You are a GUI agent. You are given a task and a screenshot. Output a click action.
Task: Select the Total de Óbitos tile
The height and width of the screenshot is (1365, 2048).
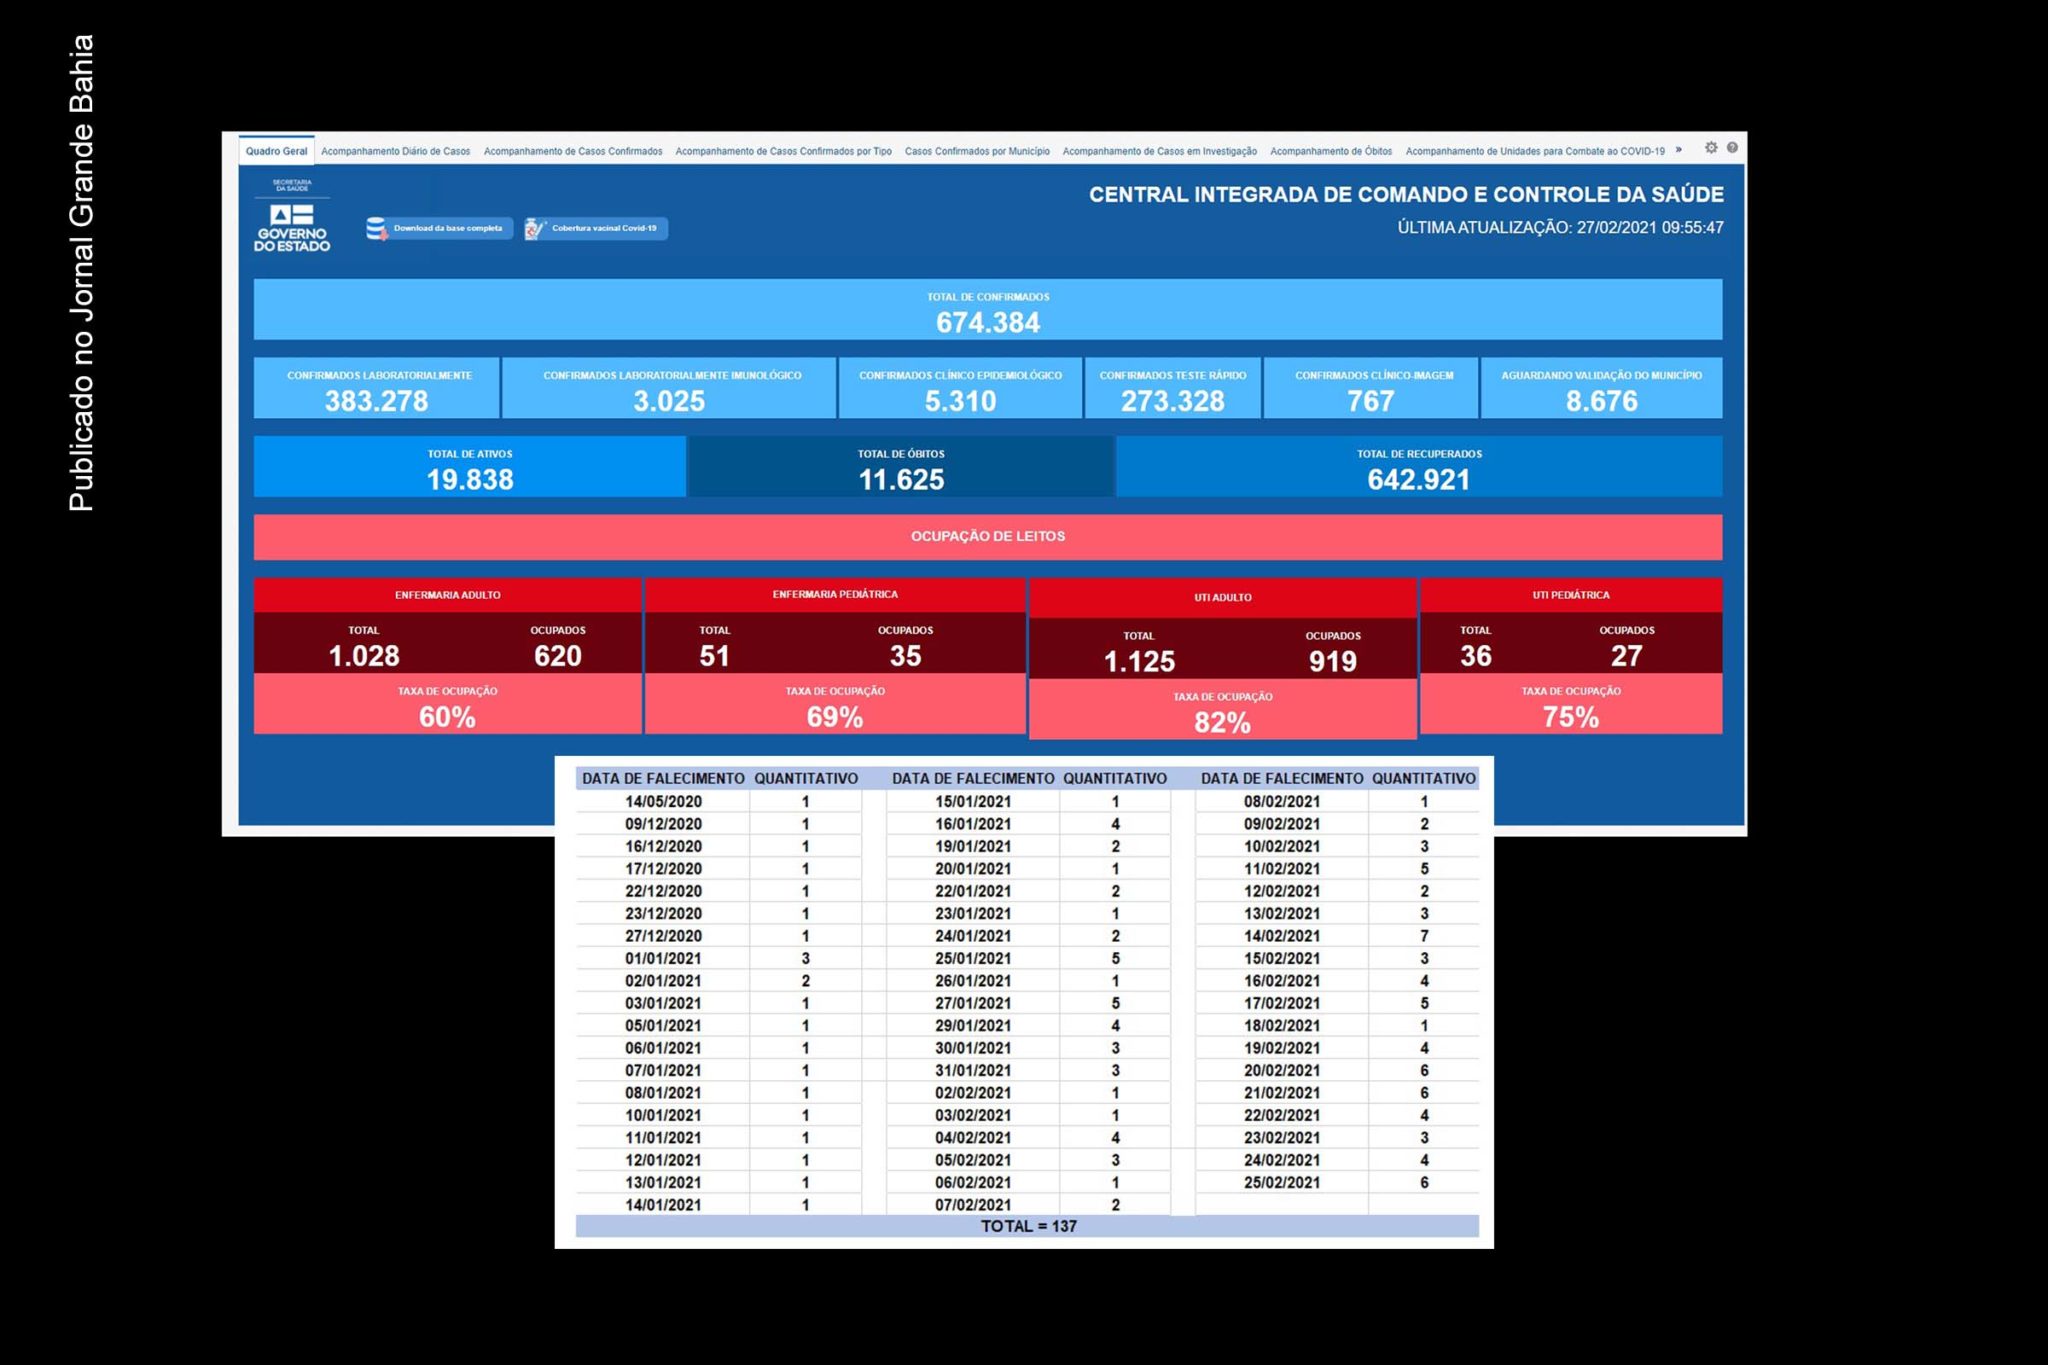click(x=901, y=467)
